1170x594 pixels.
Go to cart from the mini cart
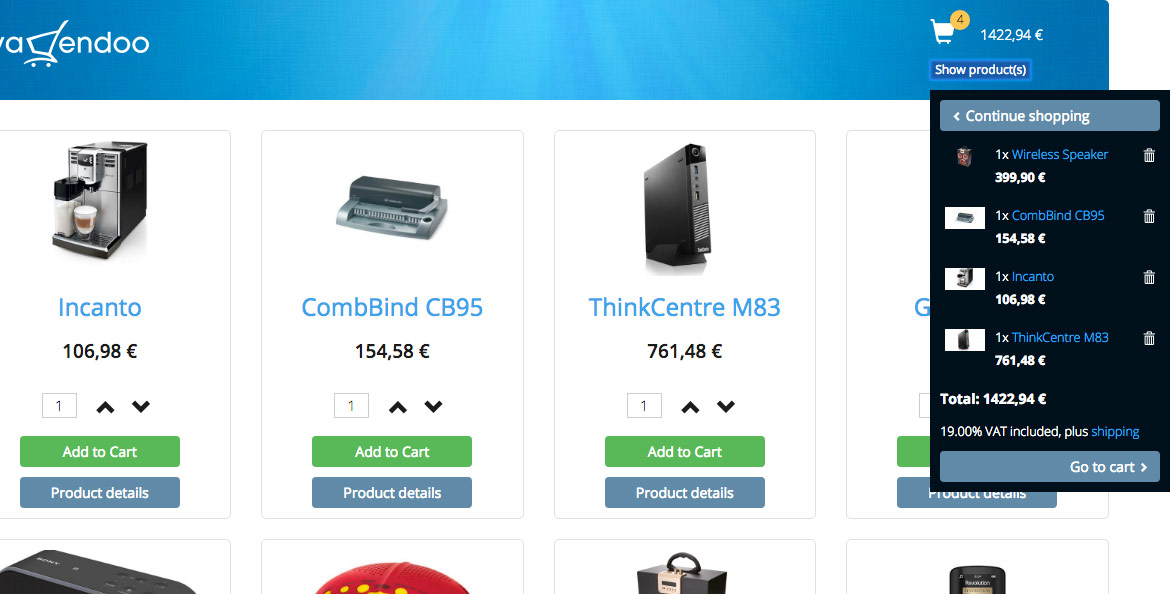[1050, 466]
